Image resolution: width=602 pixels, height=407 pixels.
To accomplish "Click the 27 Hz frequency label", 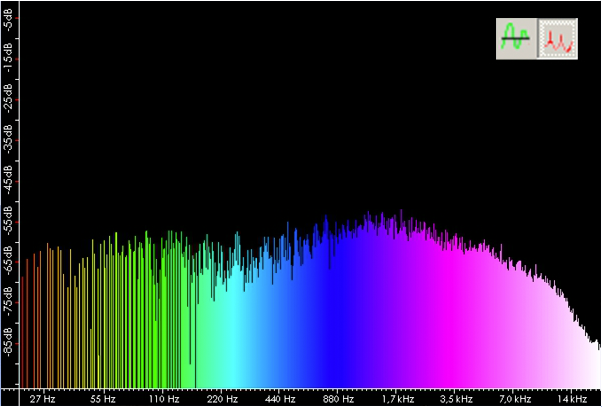I will tap(43, 398).
